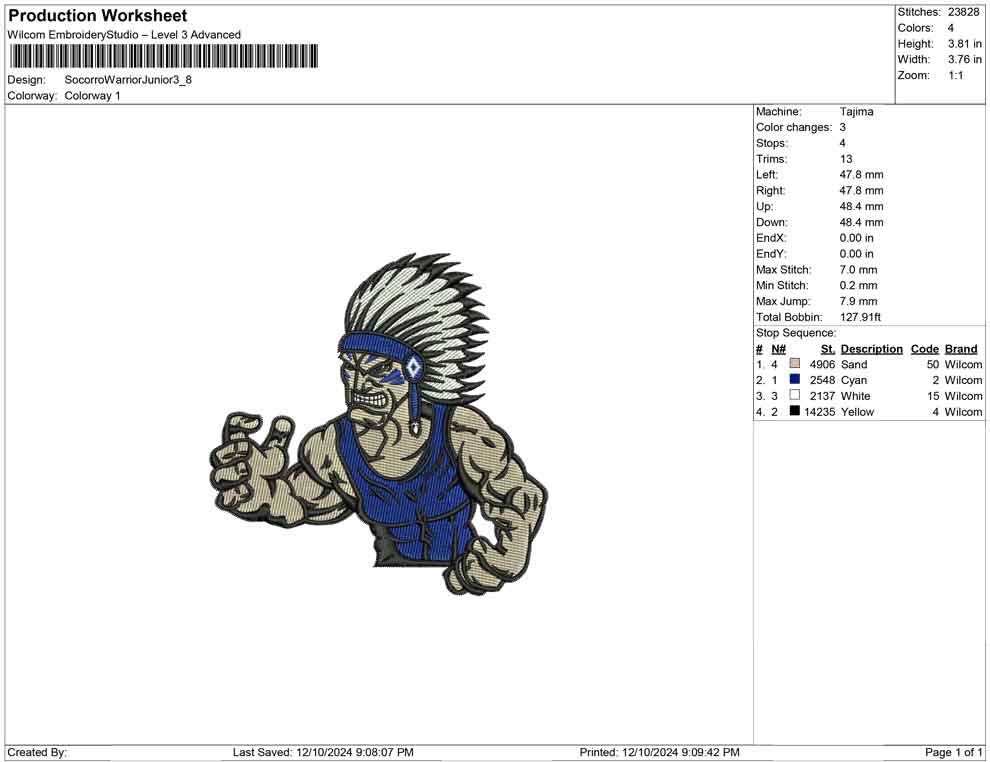The width and height of the screenshot is (990, 762).
Task: Click the St. column header
Action: pos(827,349)
